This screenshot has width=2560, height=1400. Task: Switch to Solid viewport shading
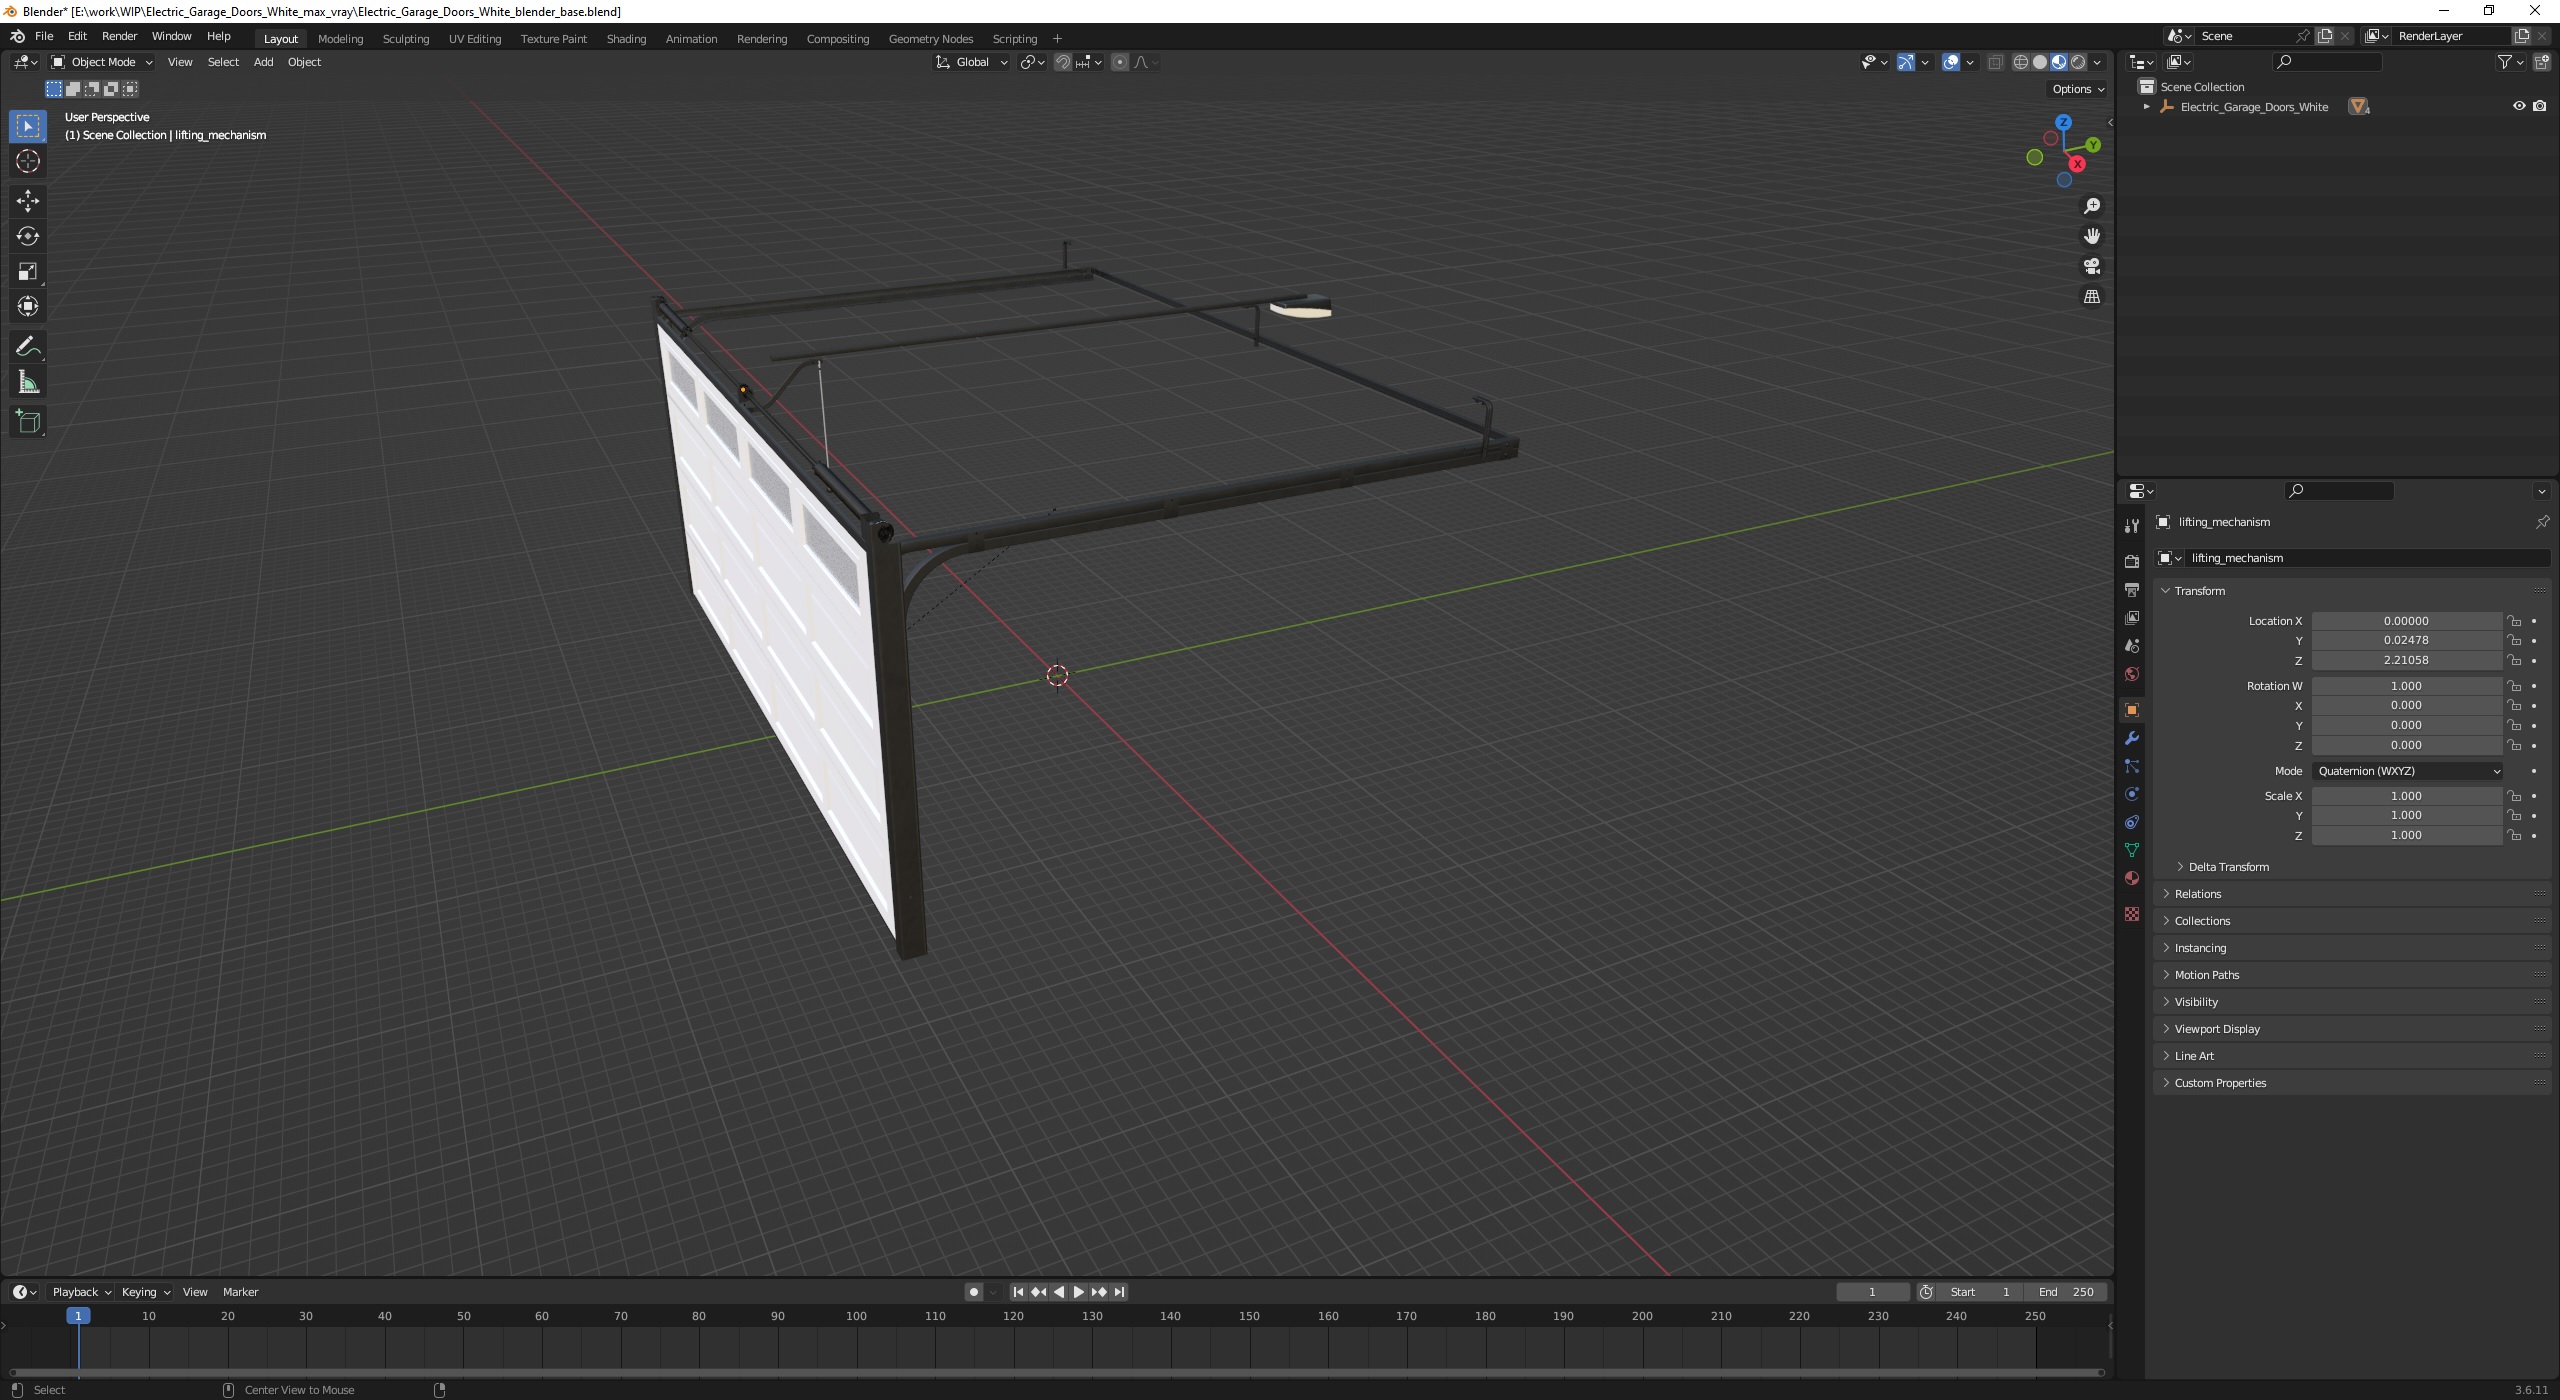click(x=2040, y=62)
